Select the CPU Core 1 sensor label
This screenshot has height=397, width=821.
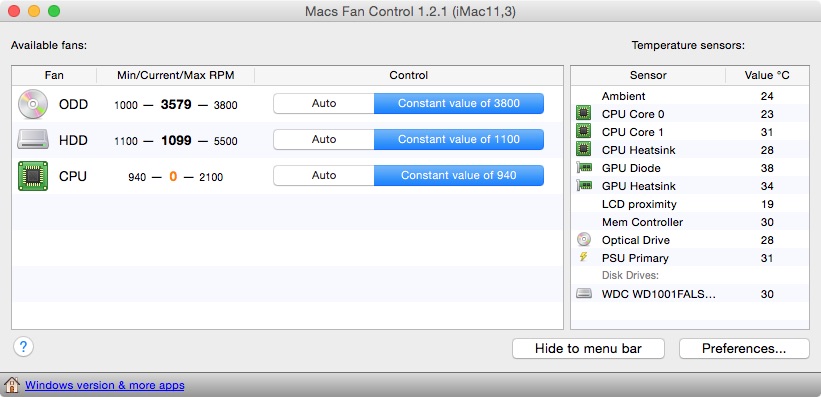click(633, 132)
